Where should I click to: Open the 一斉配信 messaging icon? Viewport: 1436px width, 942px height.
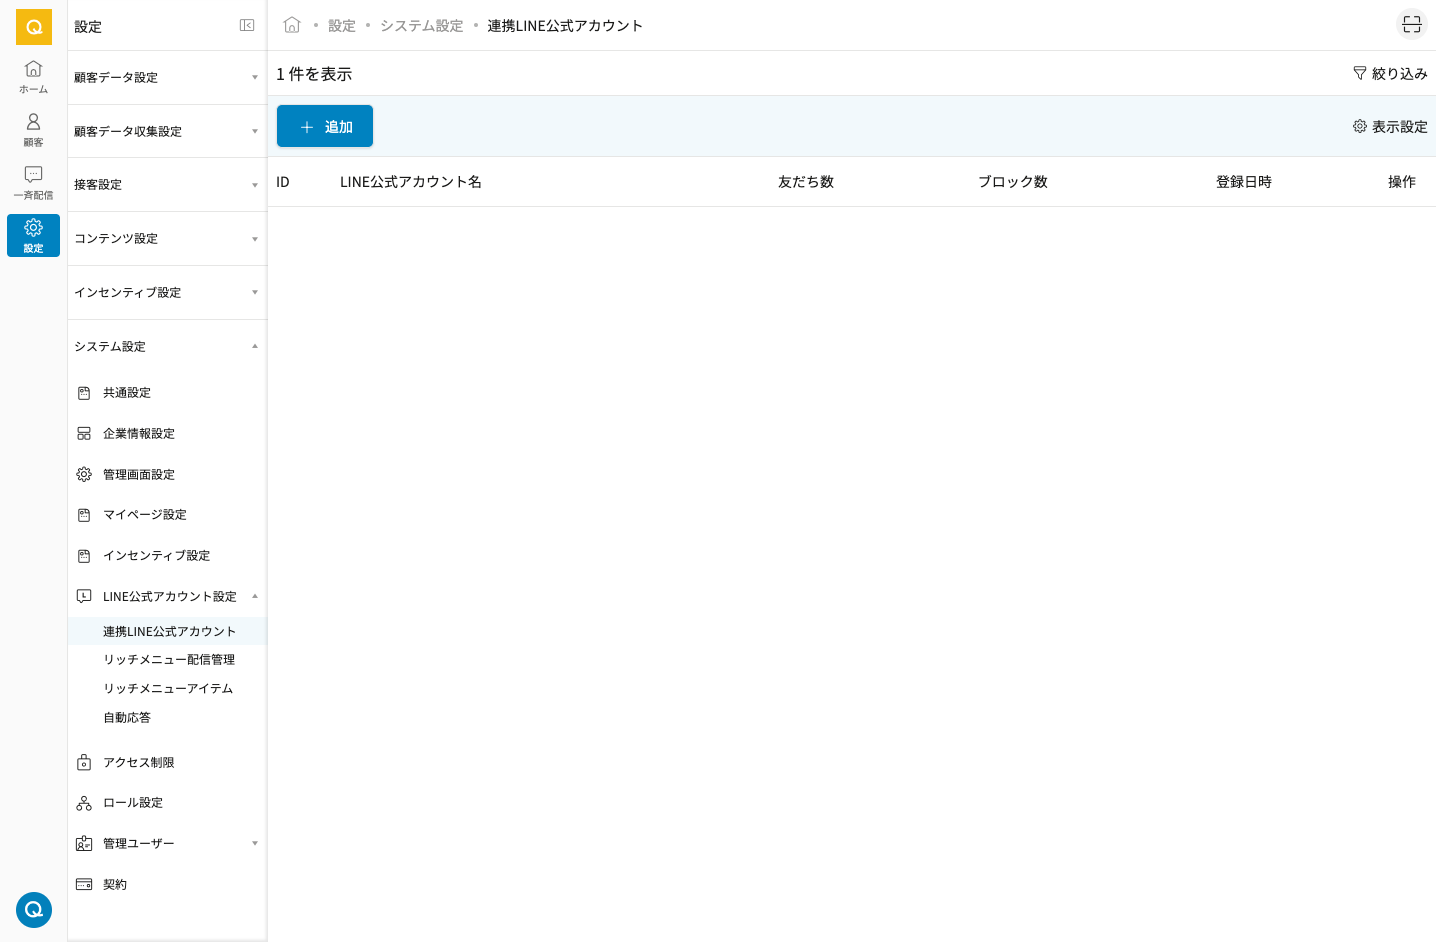tap(33, 182)
